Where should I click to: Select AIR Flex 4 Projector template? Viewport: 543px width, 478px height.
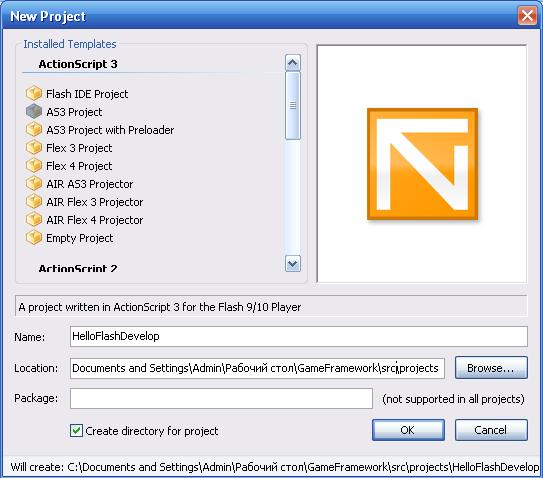94,220
